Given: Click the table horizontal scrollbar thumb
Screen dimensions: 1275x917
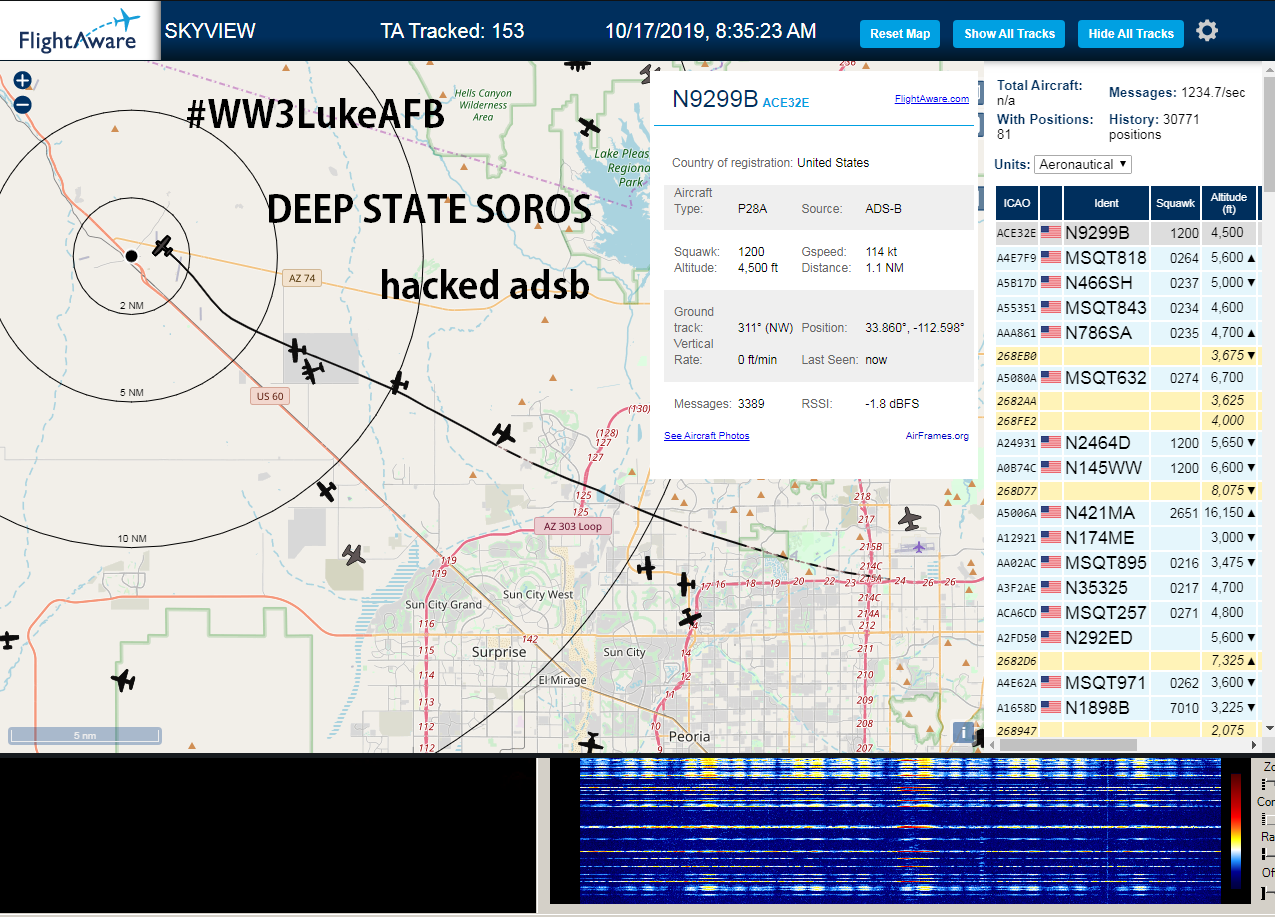Looking at the screenshot, I should (x=1068, y=745).
